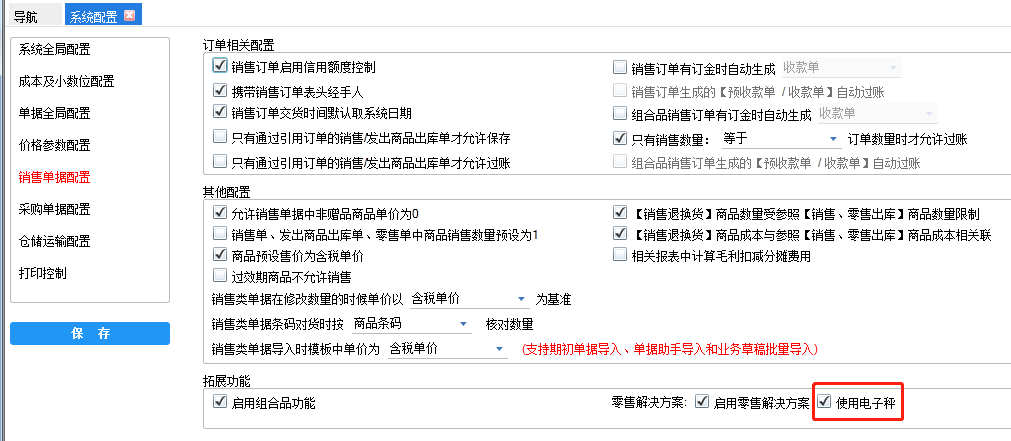
Task: Enable 过效期商品不允许销售 checkbox
Action: click(x=221, y=276)
